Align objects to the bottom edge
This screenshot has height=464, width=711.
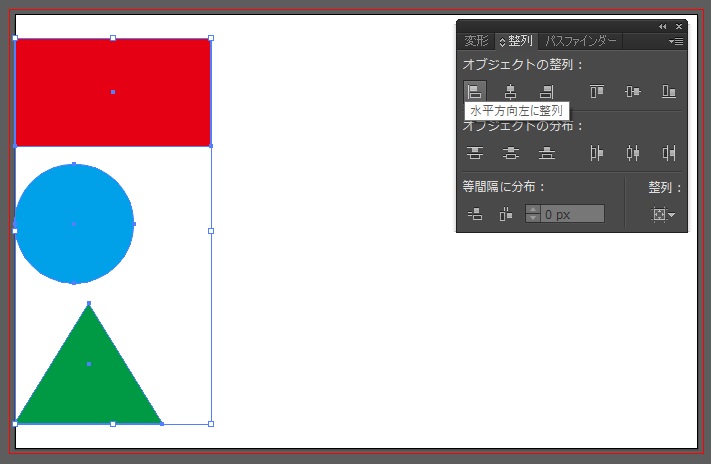click(668, 91)
